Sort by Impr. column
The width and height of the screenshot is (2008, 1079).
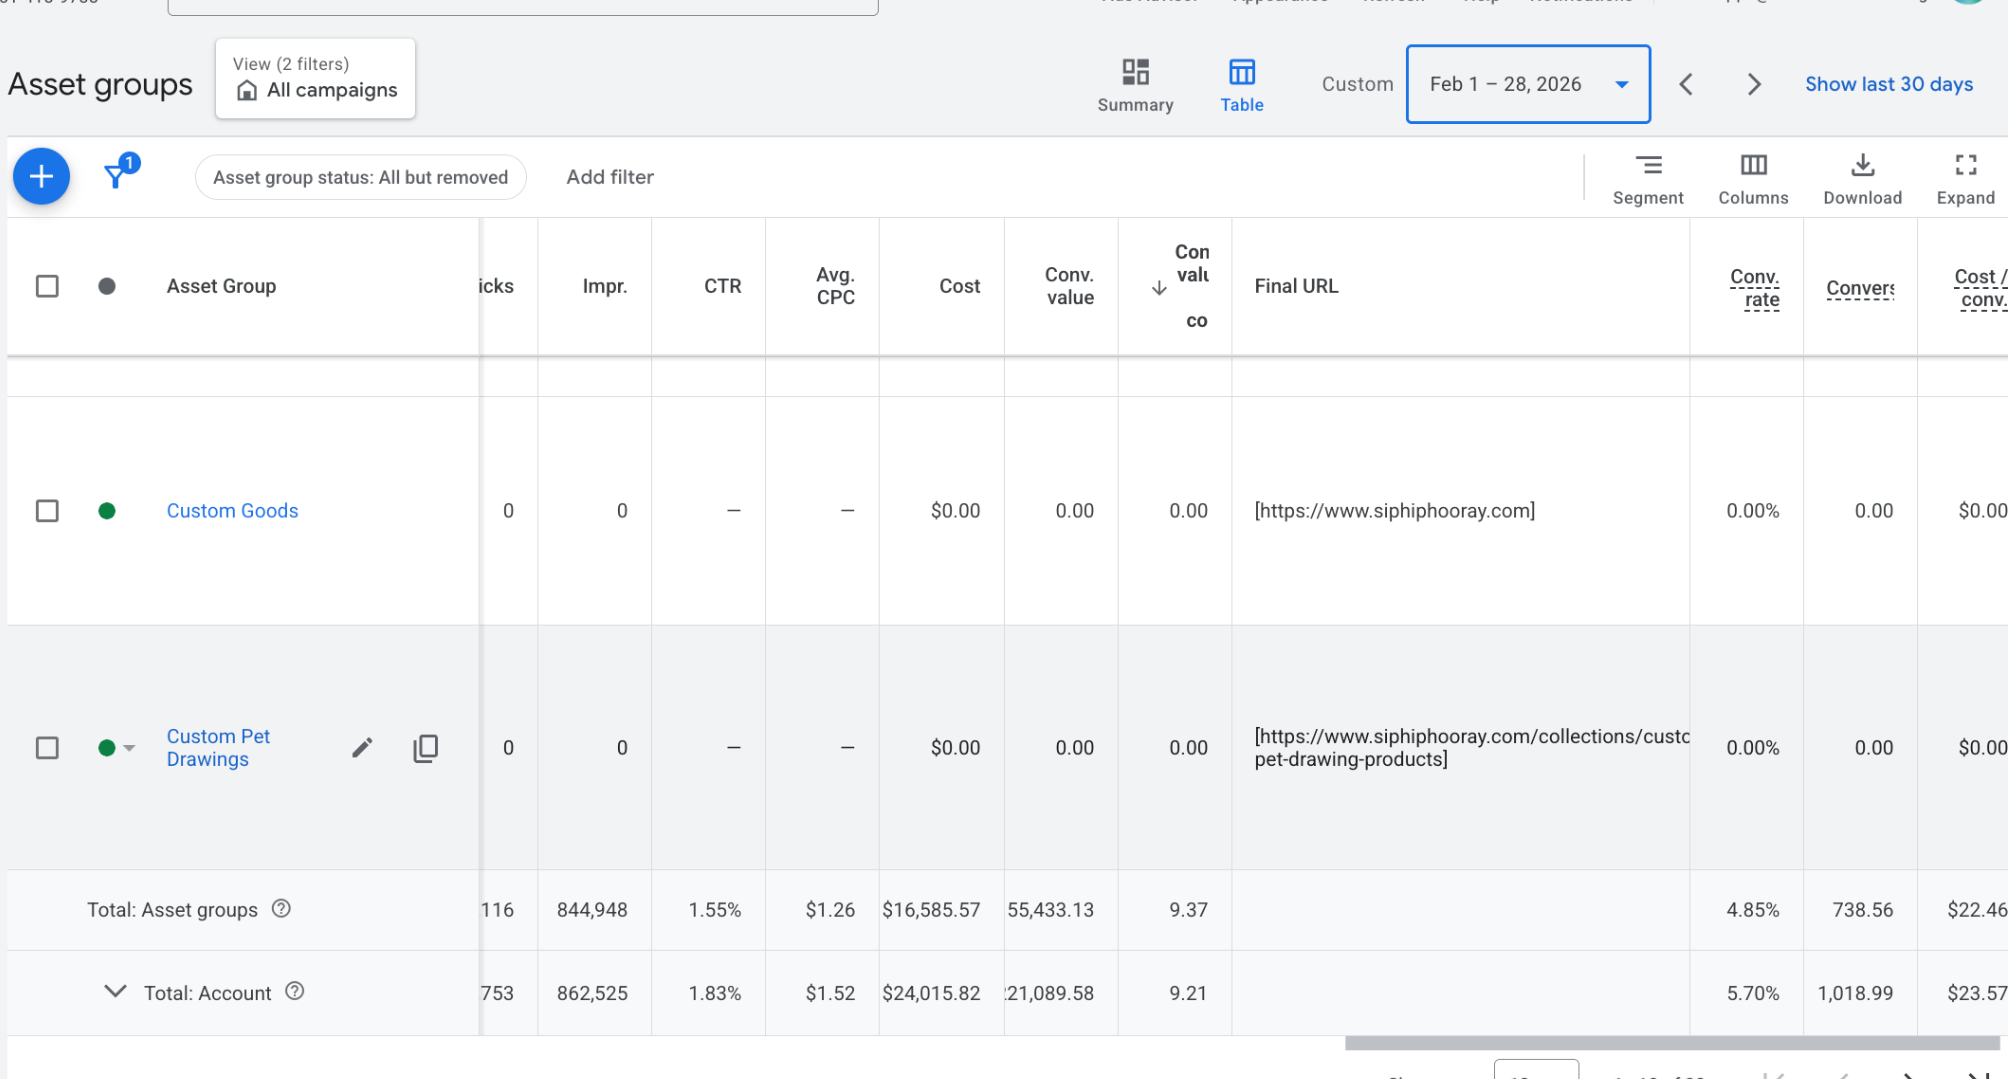tap(605, 286)
